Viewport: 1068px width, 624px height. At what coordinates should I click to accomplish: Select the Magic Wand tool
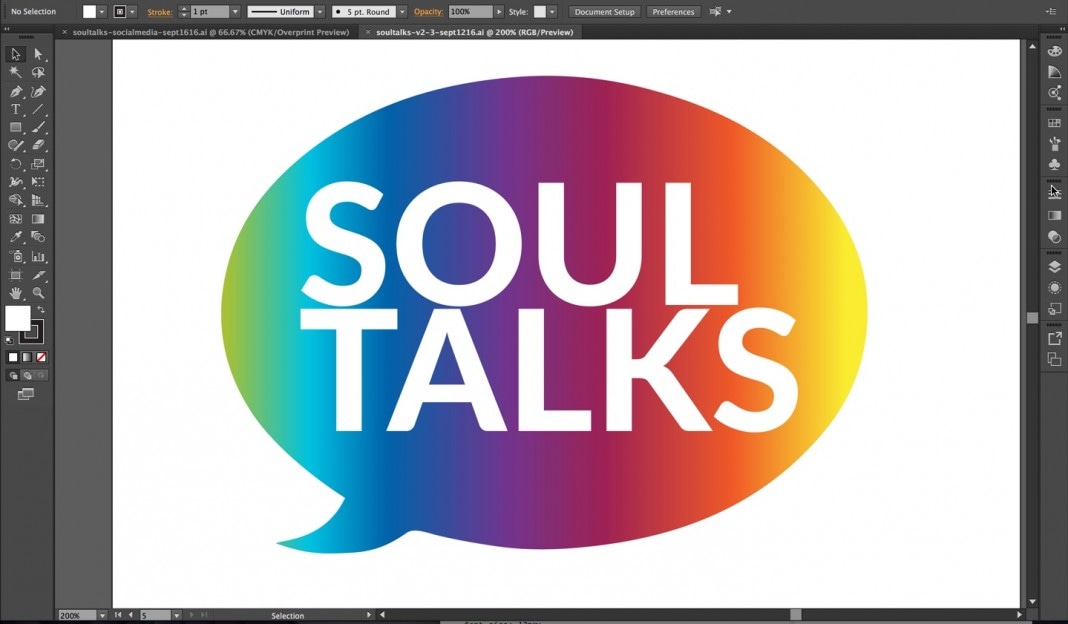point(16,72)
